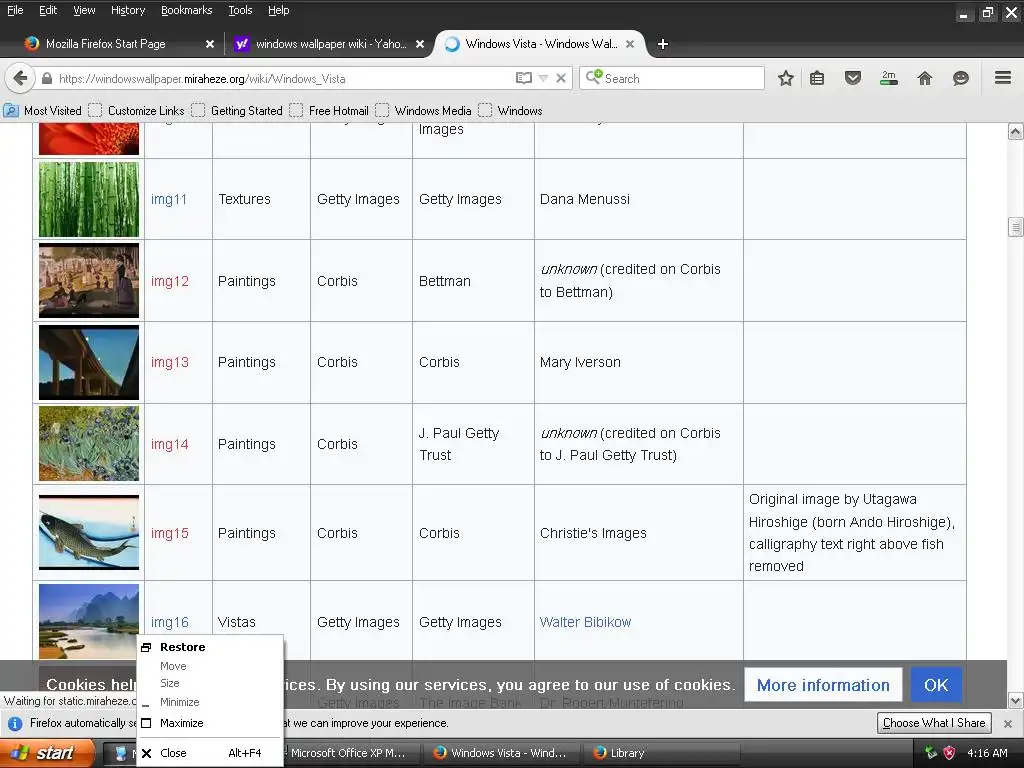Open img15 file link

[x=170, y=533]
